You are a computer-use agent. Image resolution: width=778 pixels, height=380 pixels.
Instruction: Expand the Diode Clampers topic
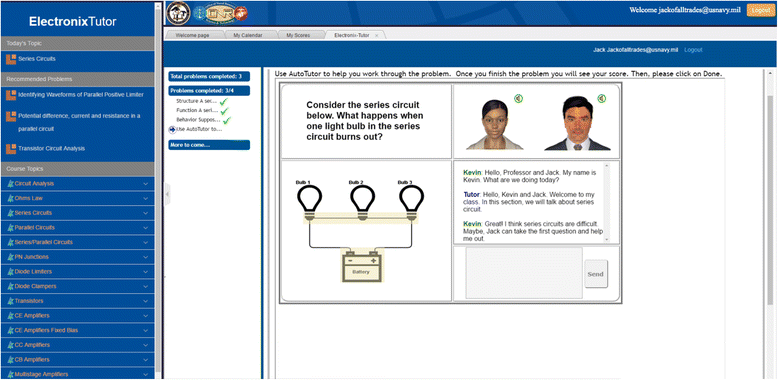[x=145, y=286]
